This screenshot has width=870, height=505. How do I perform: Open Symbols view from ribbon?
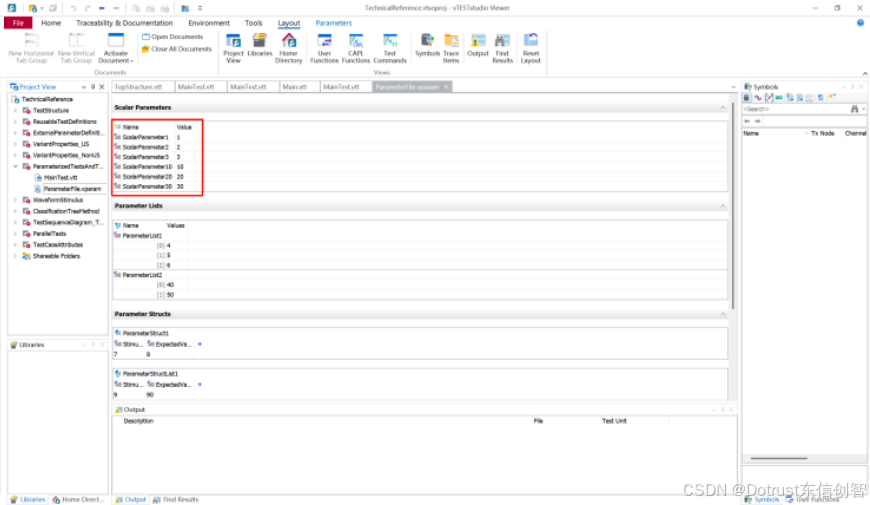coord(427,46)
